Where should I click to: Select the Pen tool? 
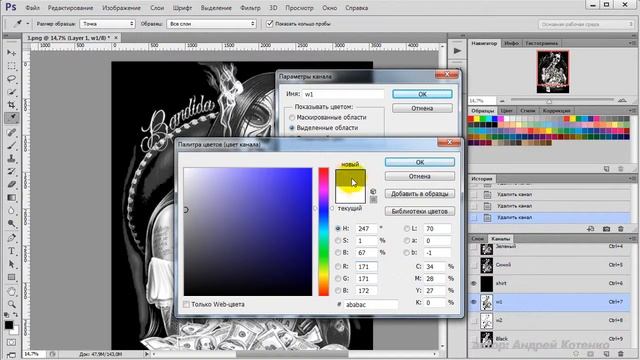(x=11, y=238)
